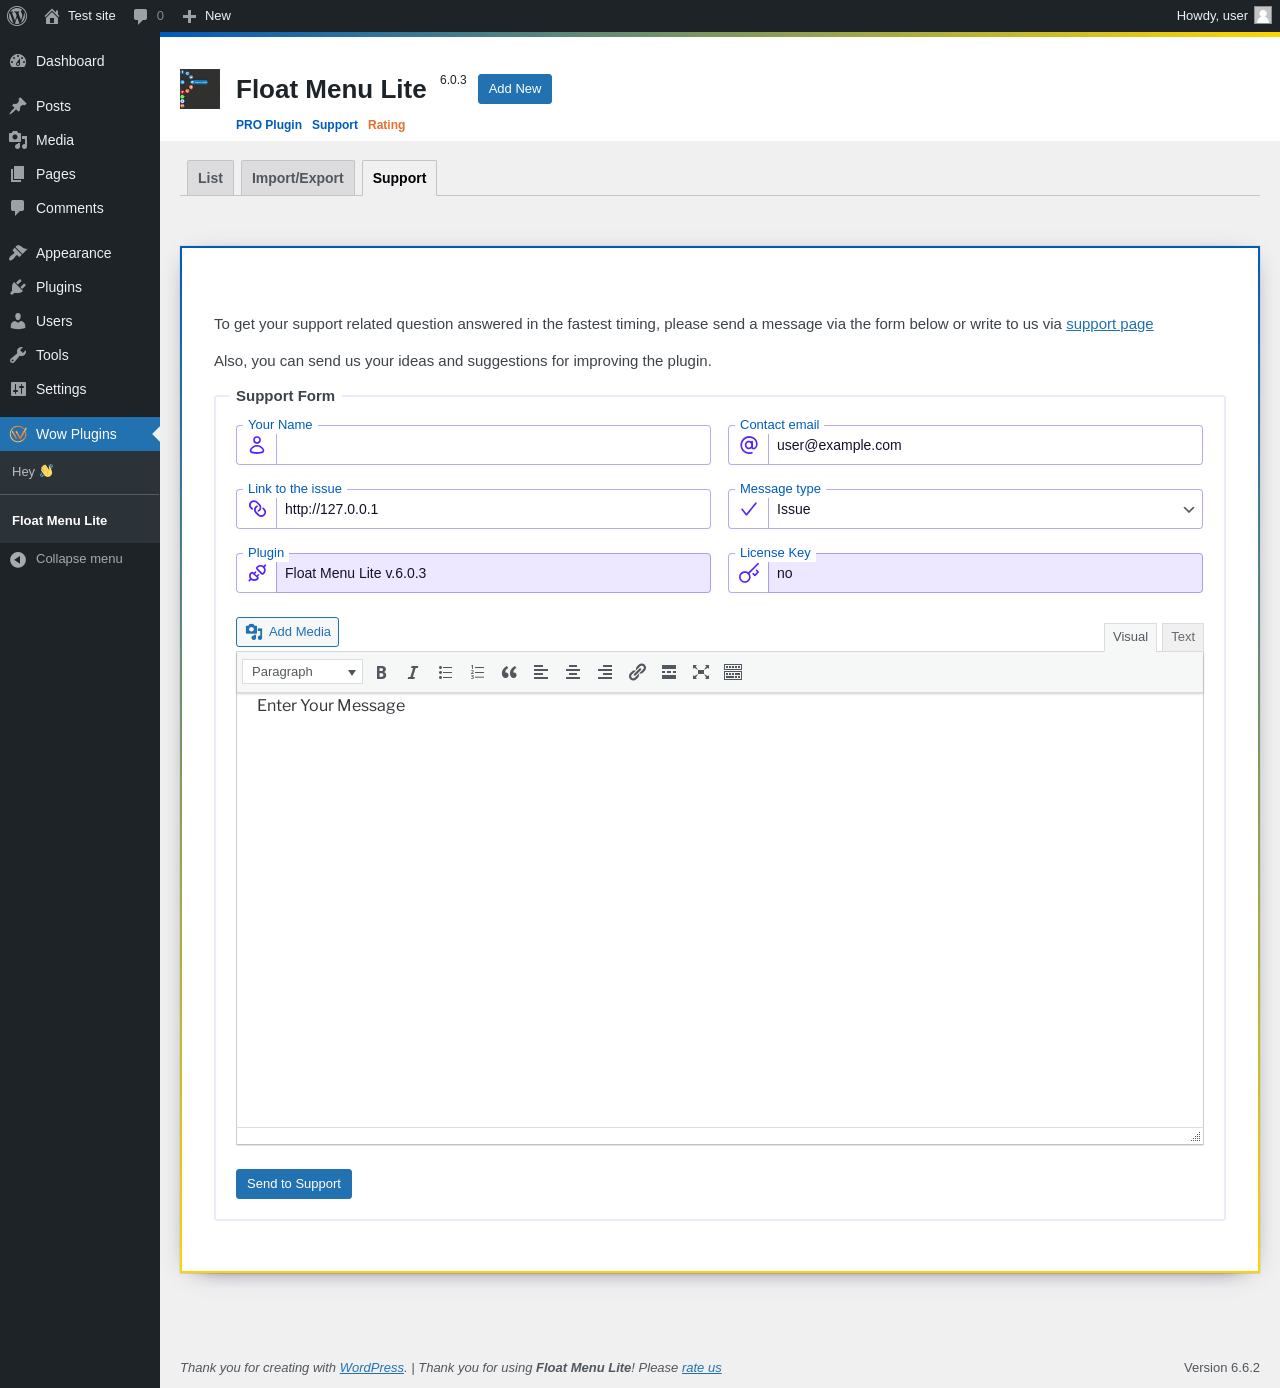
Task: Open the List tab
Action: 210,178
